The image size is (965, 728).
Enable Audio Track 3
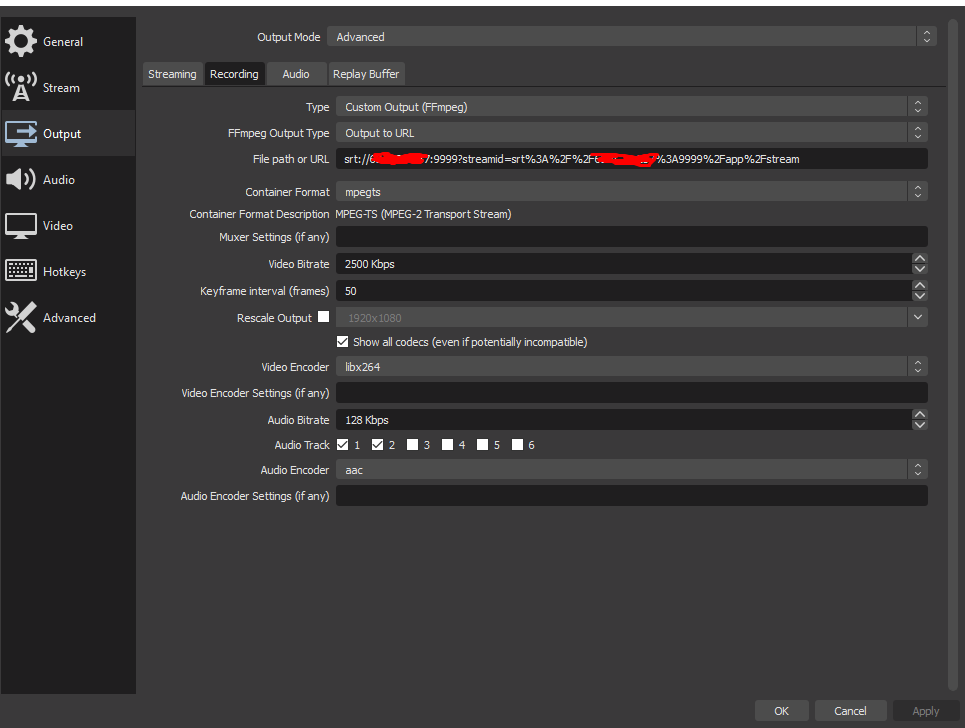pyautogui.click(x=412, y=444)
